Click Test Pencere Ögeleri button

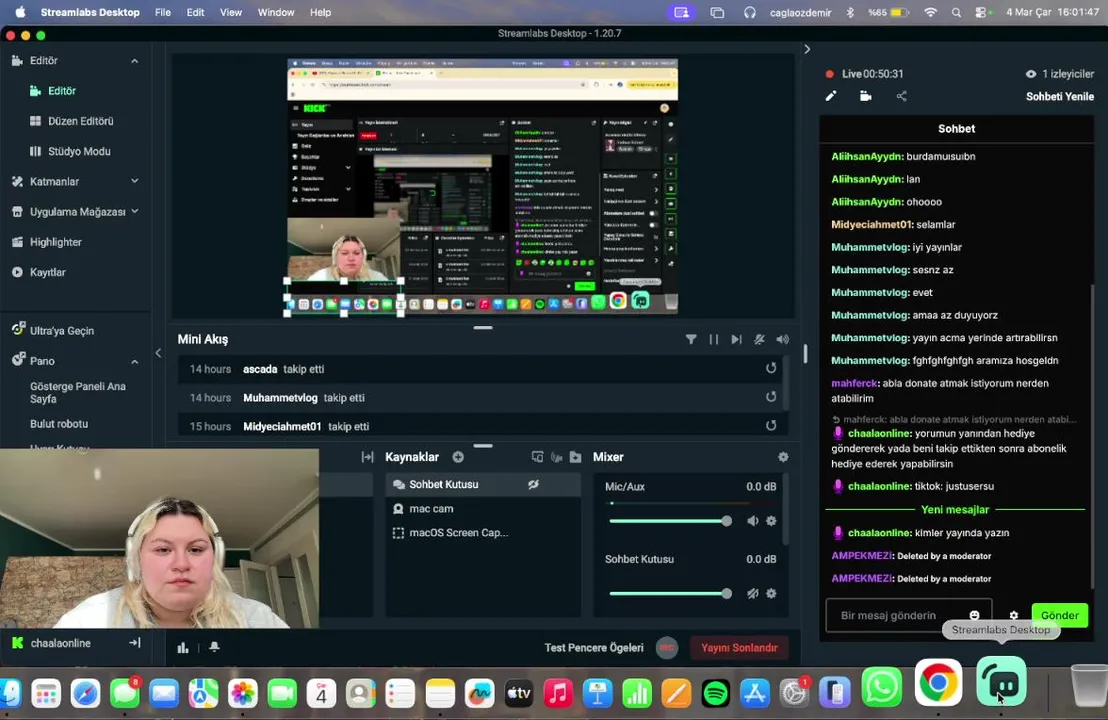click(594, 648)
